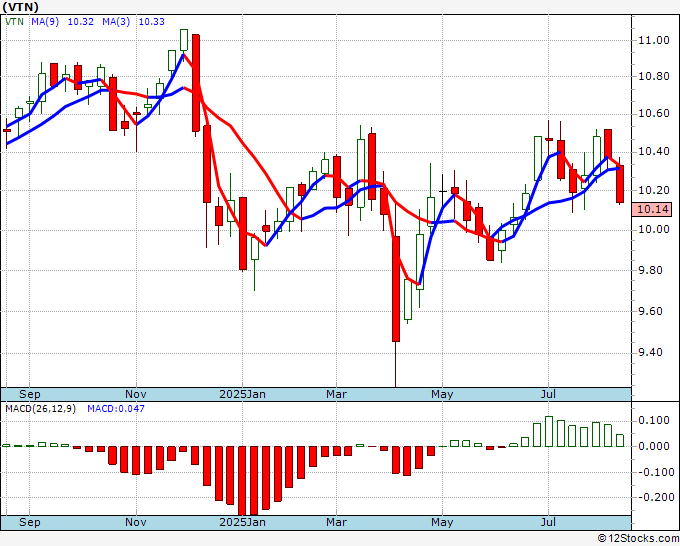Click the MACD(26,12,9) indicator label
The image size is (680, 546).
tap(41, 408)
